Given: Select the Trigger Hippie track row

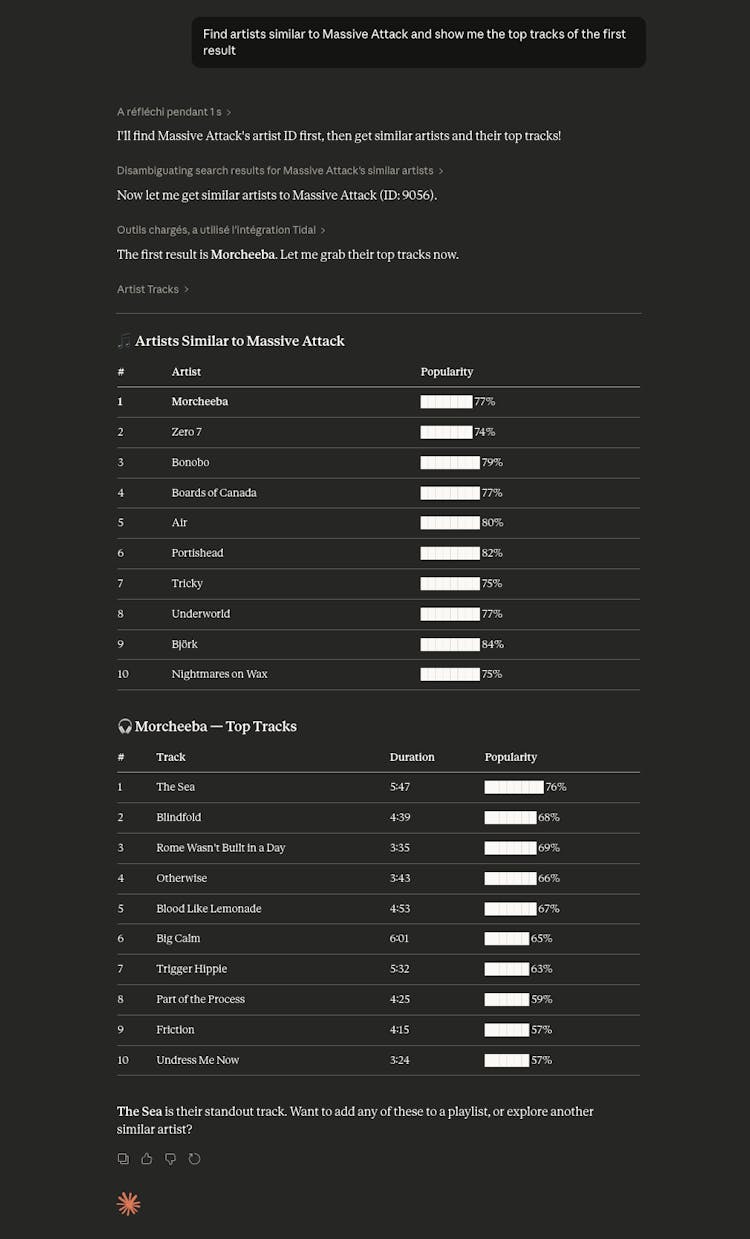Looking at the screenshot, I should tap(191, 969).
